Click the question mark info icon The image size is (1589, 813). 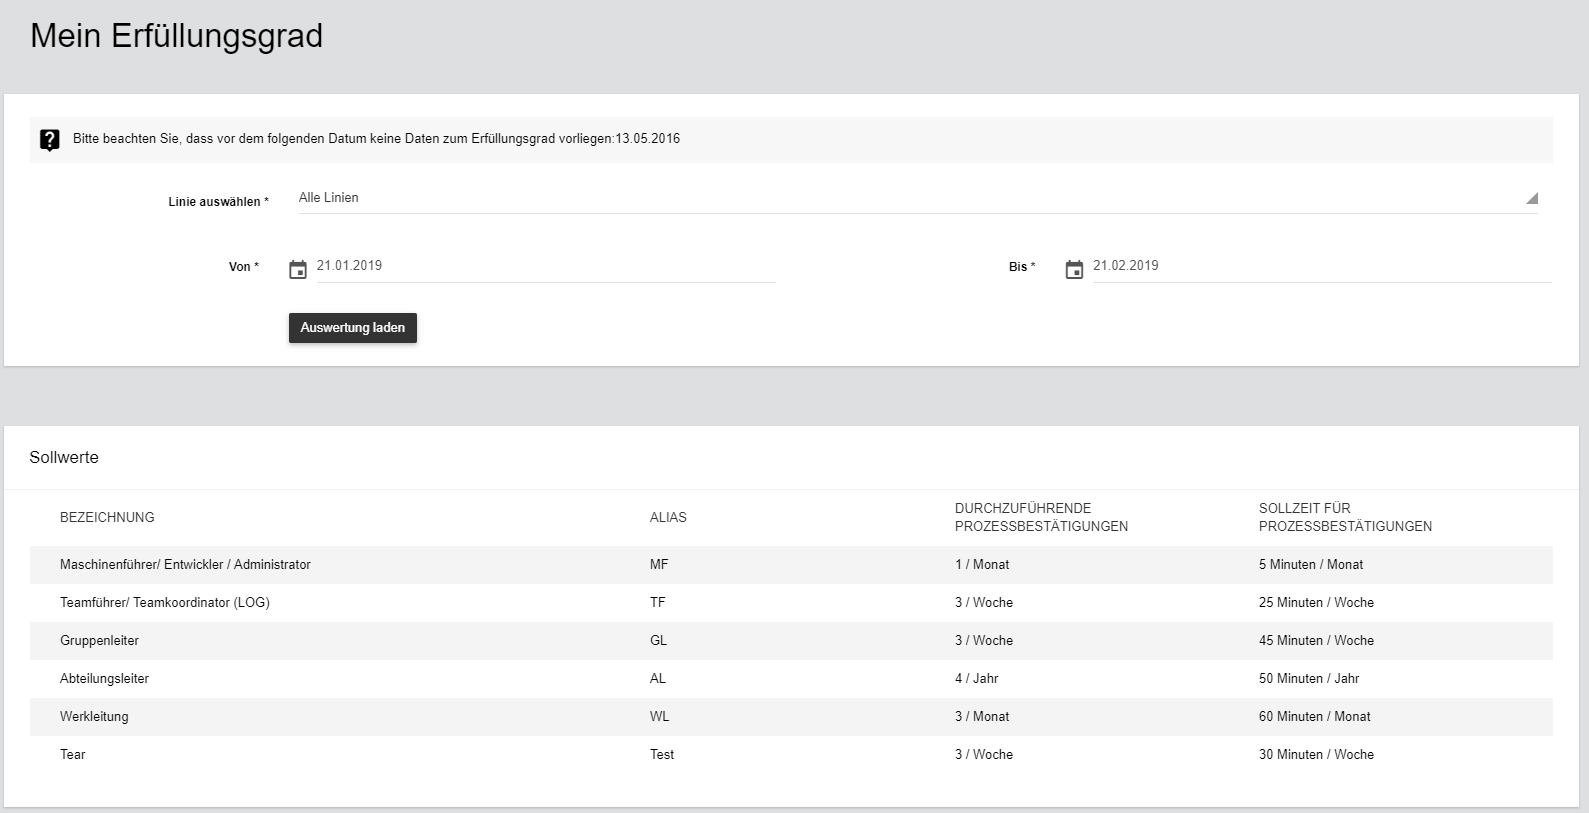click(49, 140)
